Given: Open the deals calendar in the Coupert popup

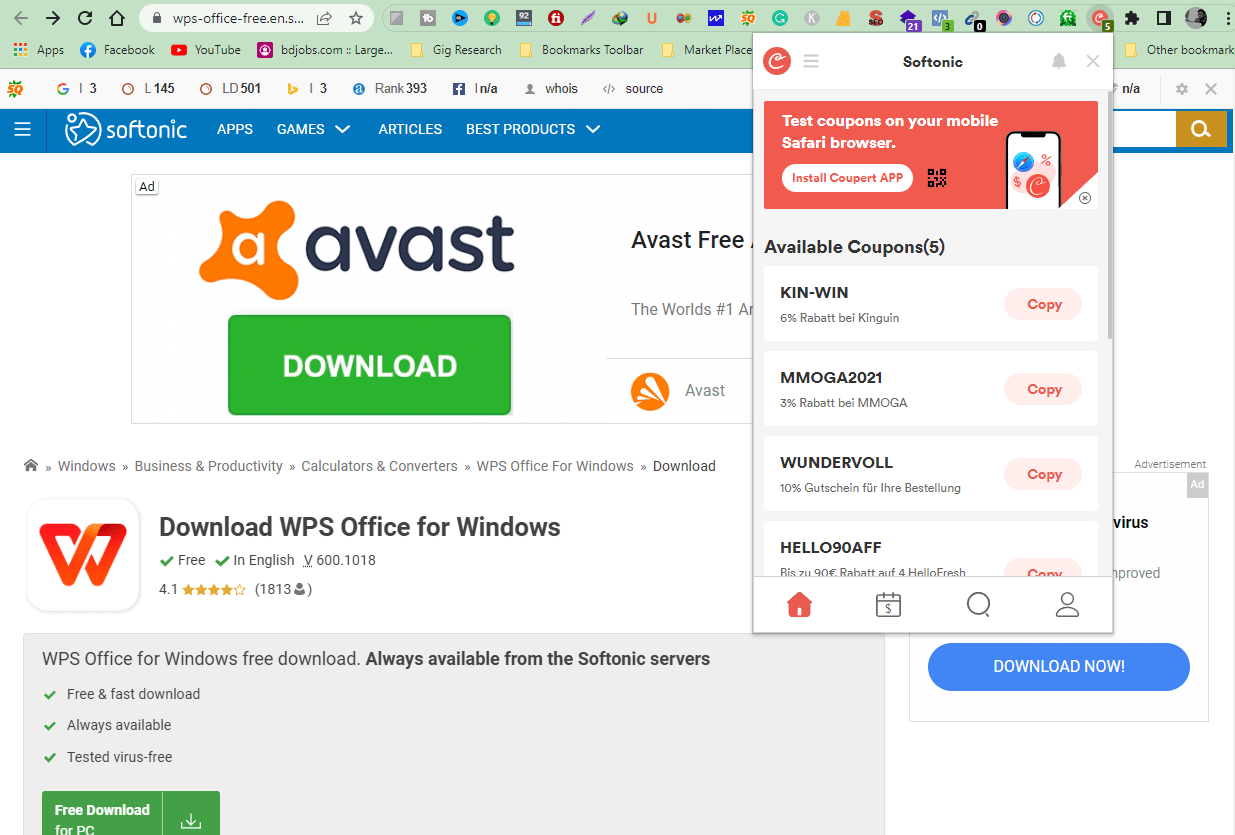Looking at the screenshot, I should 888,604.
